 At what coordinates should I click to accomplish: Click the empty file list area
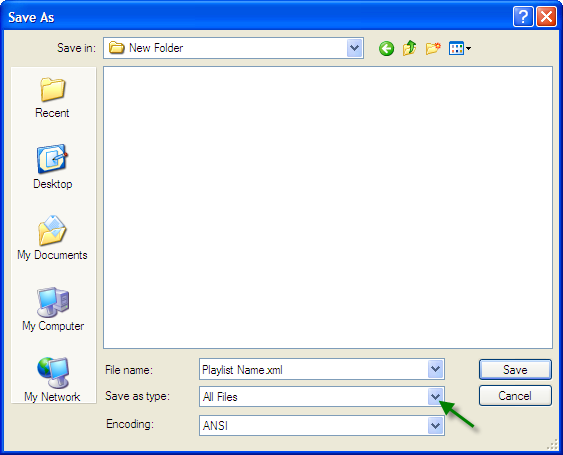click(328, 207)
